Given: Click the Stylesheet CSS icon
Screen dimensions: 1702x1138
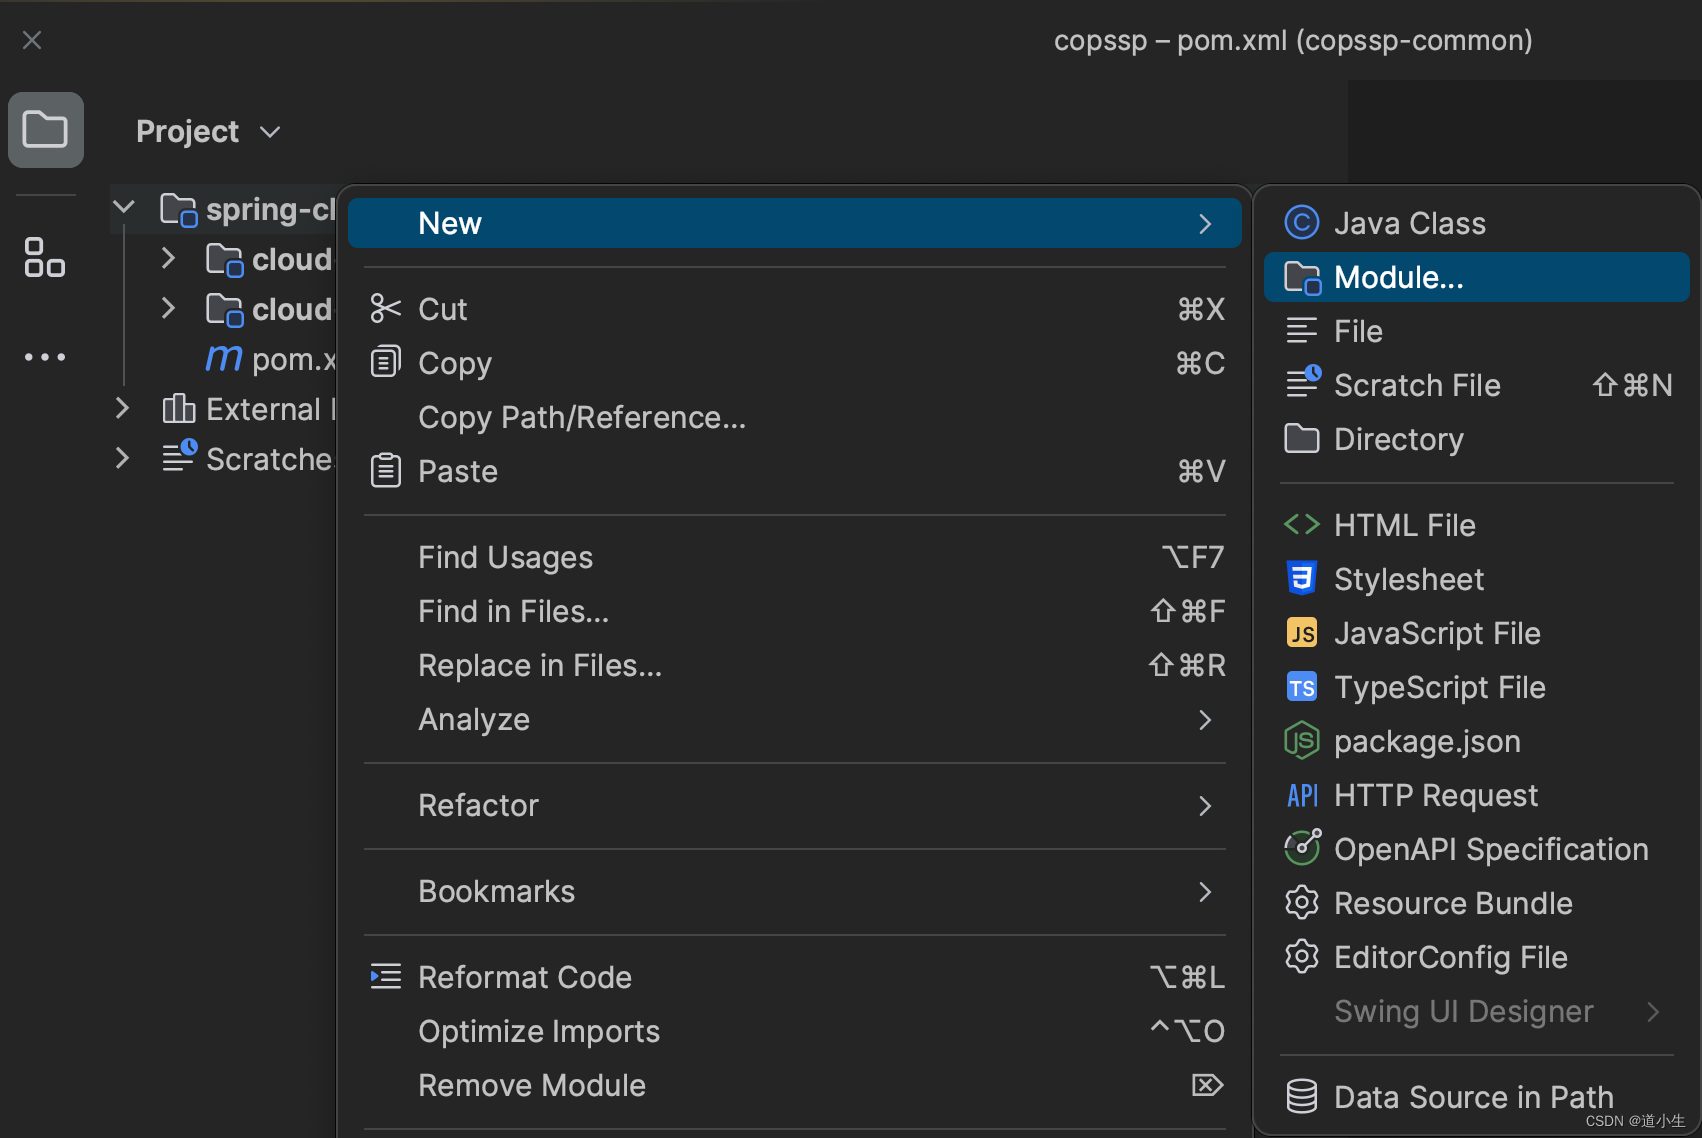Looking at the screenshot, I should (x=1301, y=579).
